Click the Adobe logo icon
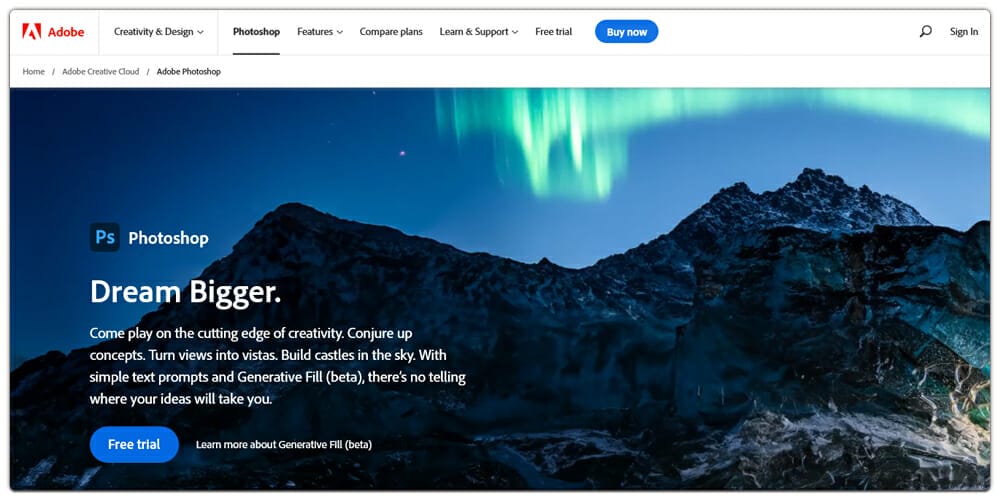1000x500 pixels. (31, 31)
